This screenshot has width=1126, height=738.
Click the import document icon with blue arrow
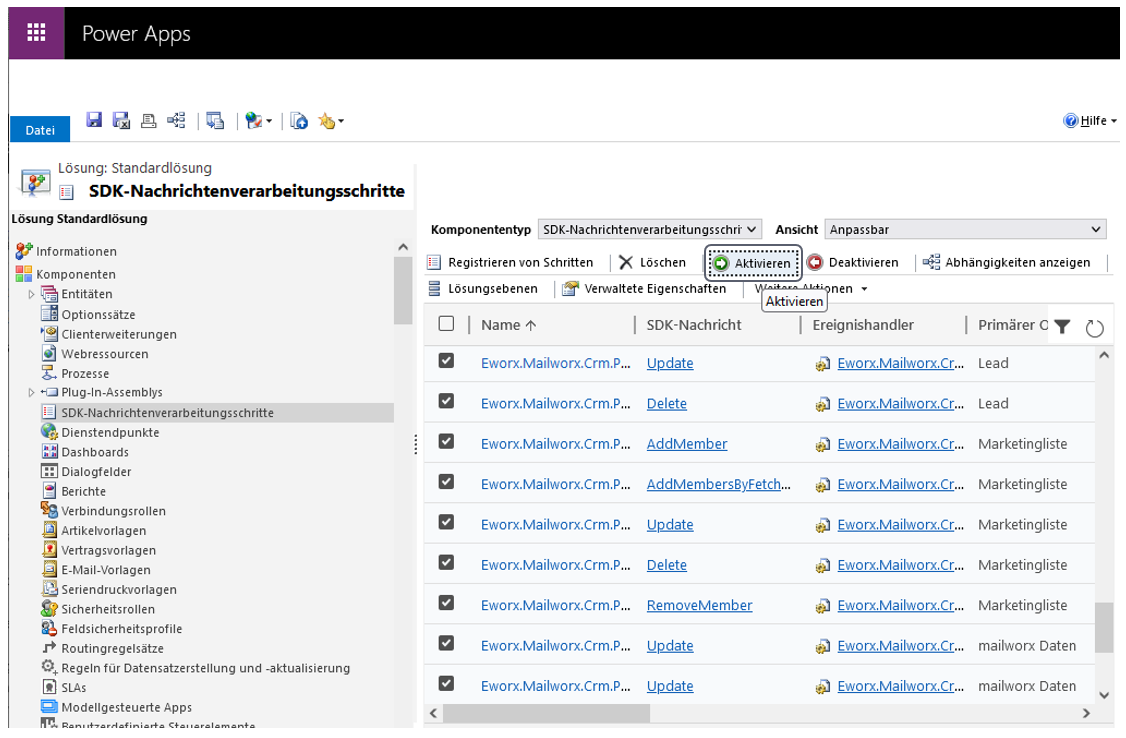(x=299, y=121)
